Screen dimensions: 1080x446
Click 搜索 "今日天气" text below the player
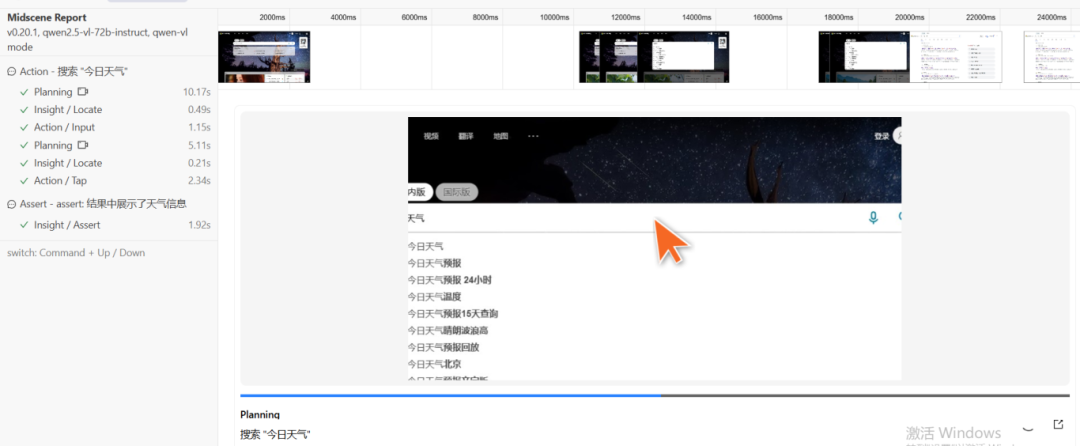click(x=276, y=435)
